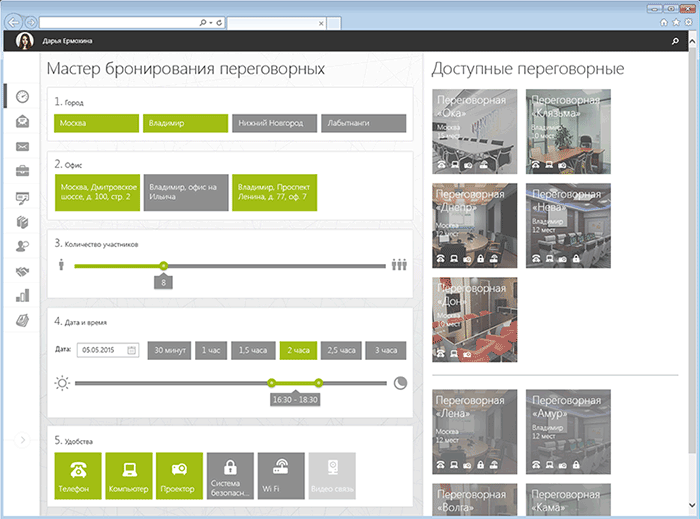Select office Владимир, офис на Ильича
The image size is (700, 519).
click(x=186, y=192)
